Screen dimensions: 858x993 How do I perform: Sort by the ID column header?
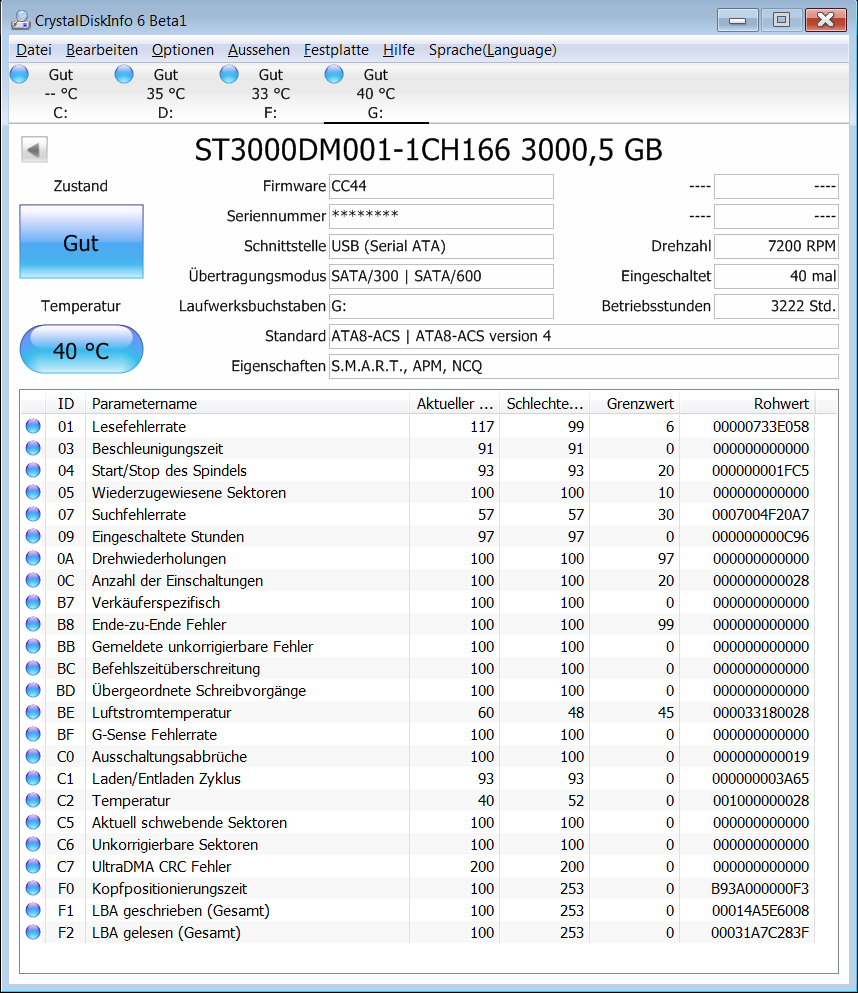(x=65, y=403)
